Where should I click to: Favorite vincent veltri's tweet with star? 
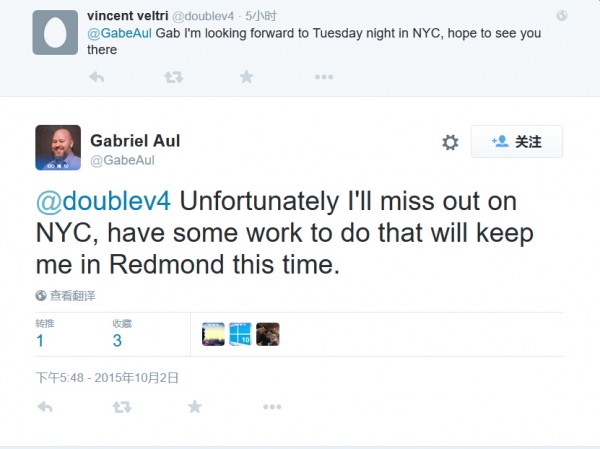coord(246,77)
